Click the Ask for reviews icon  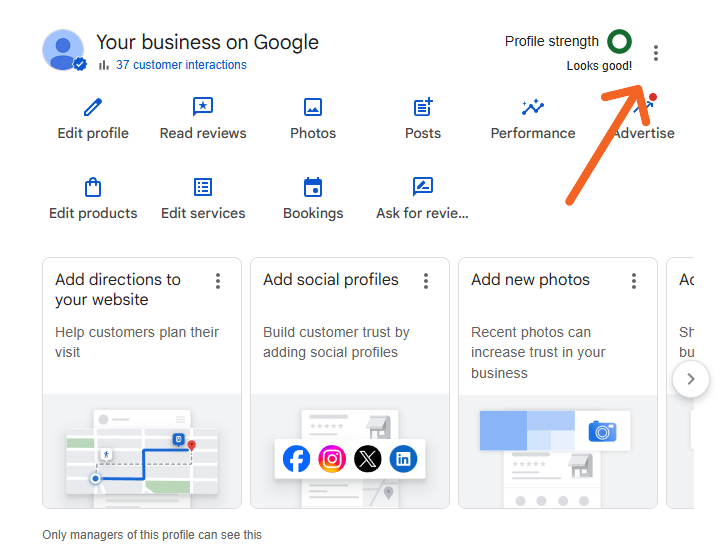pos(423,187)
